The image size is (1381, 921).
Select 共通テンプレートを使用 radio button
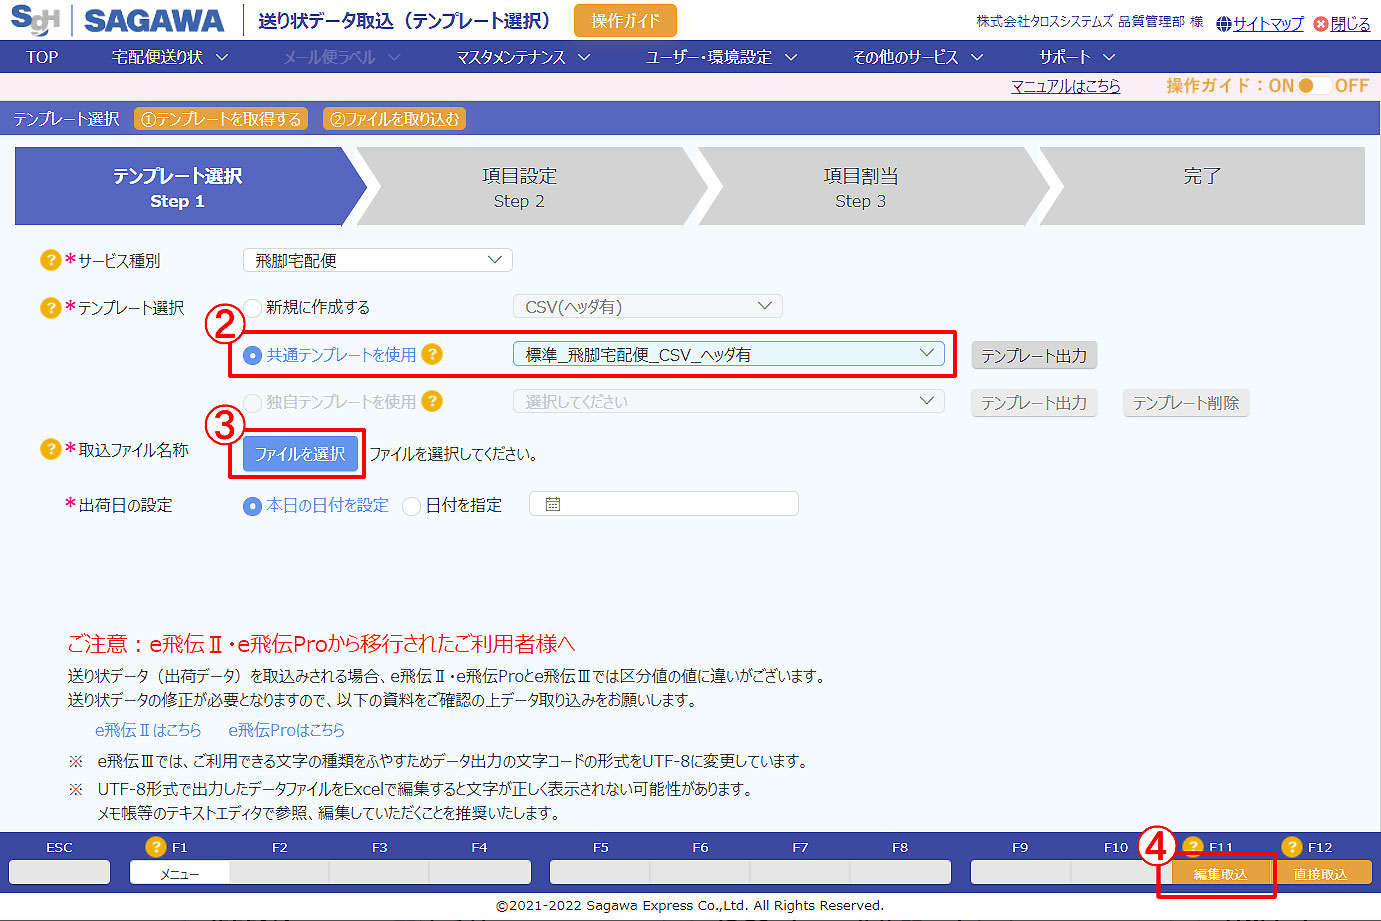click(x=252, y=355)
